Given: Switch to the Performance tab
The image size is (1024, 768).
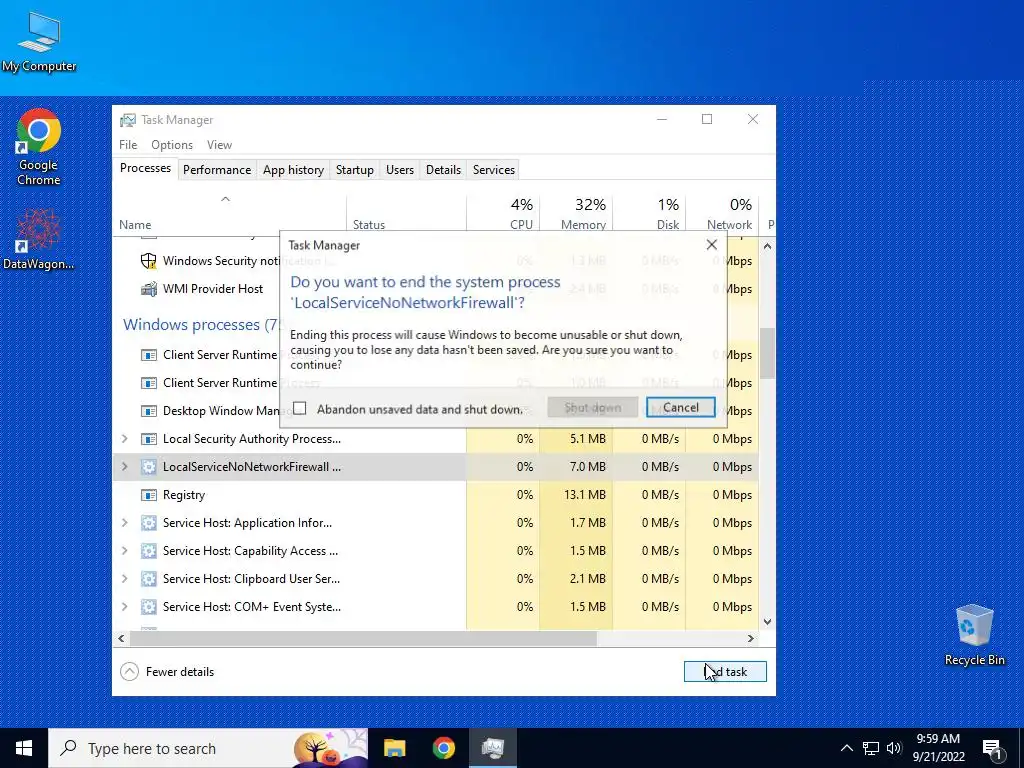Looking at the screenshot, I should pyautogui.click(x=217, y=170).
